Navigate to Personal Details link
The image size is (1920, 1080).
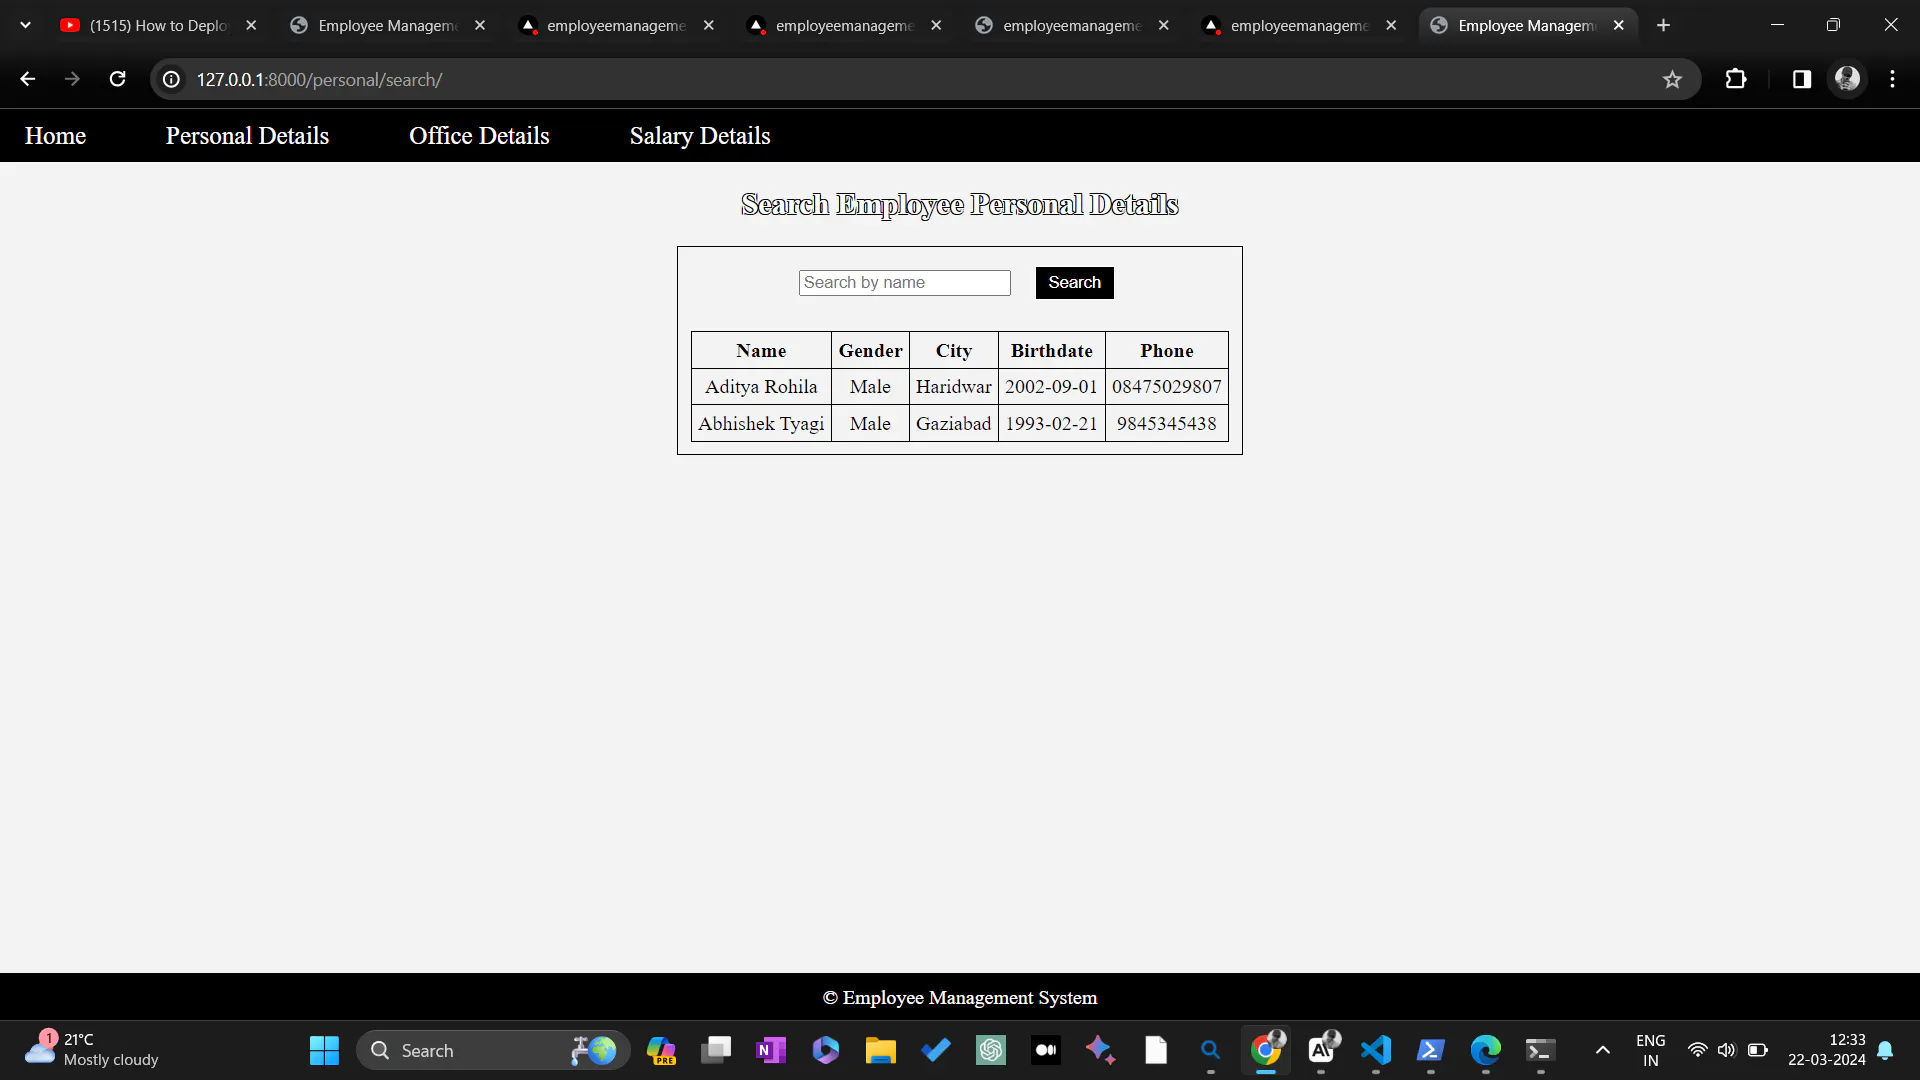coord(247,135)
